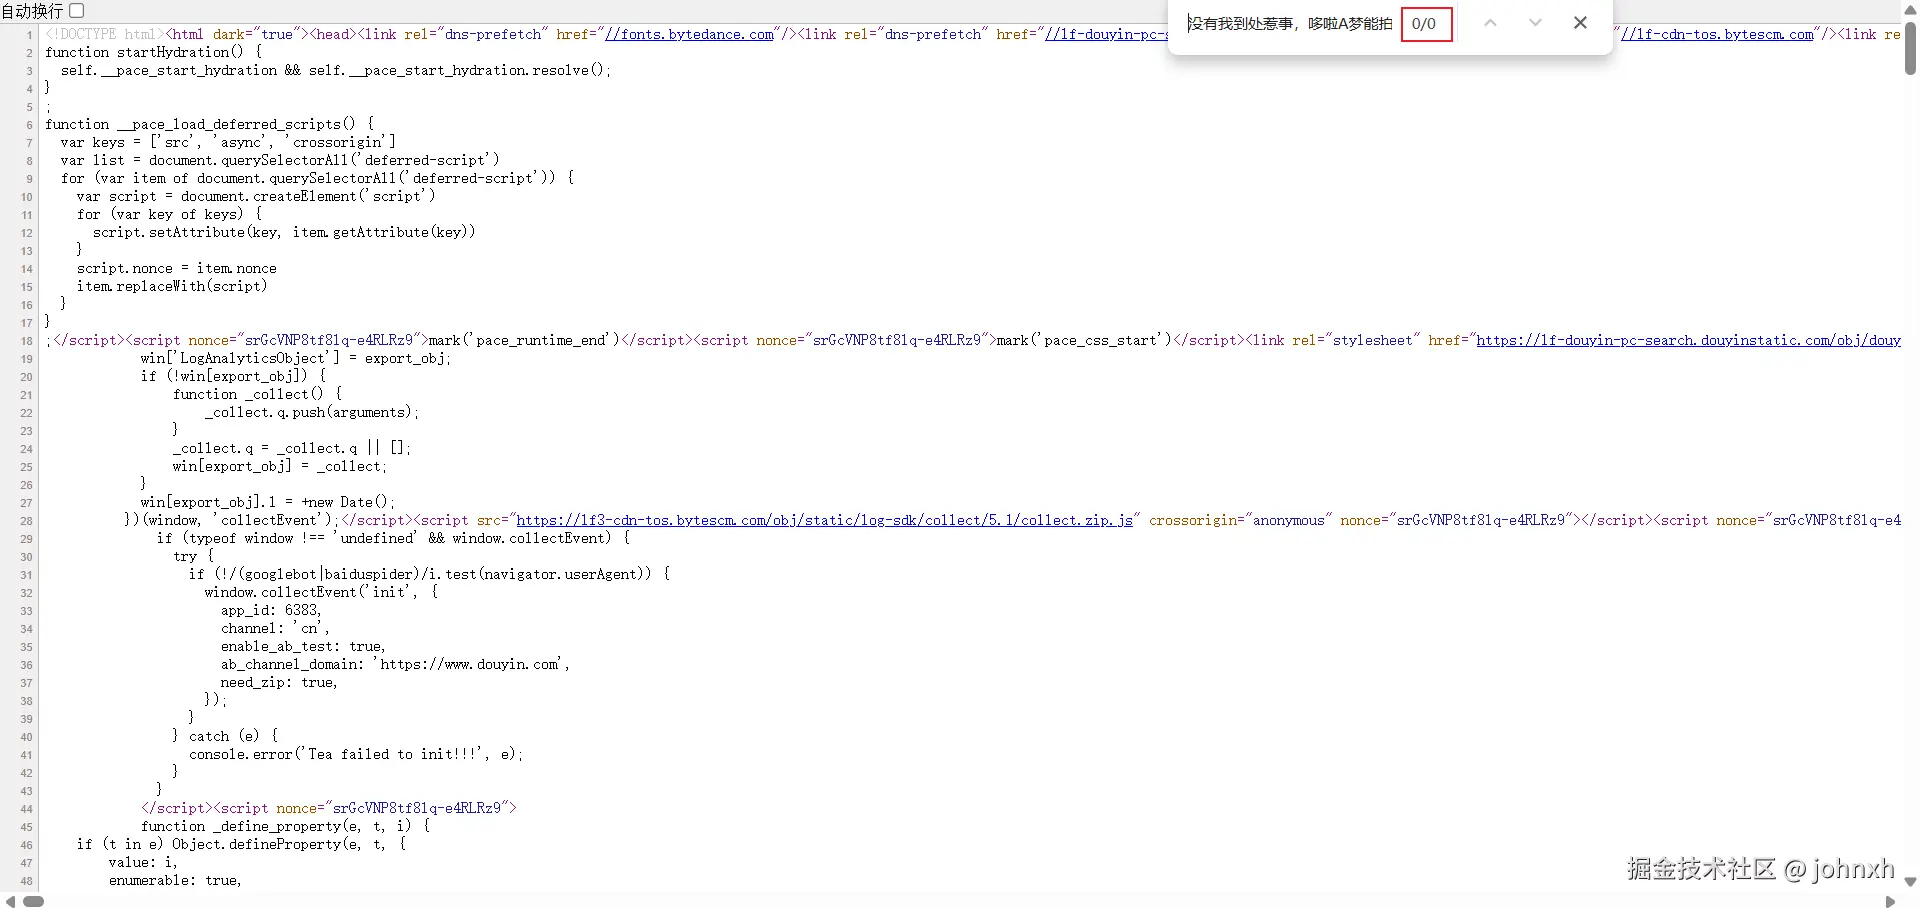Click the 'function _collect() {' line
The height and width of the screenshot is (908, 1920).
pyautogui.click(x=257, y=394)
